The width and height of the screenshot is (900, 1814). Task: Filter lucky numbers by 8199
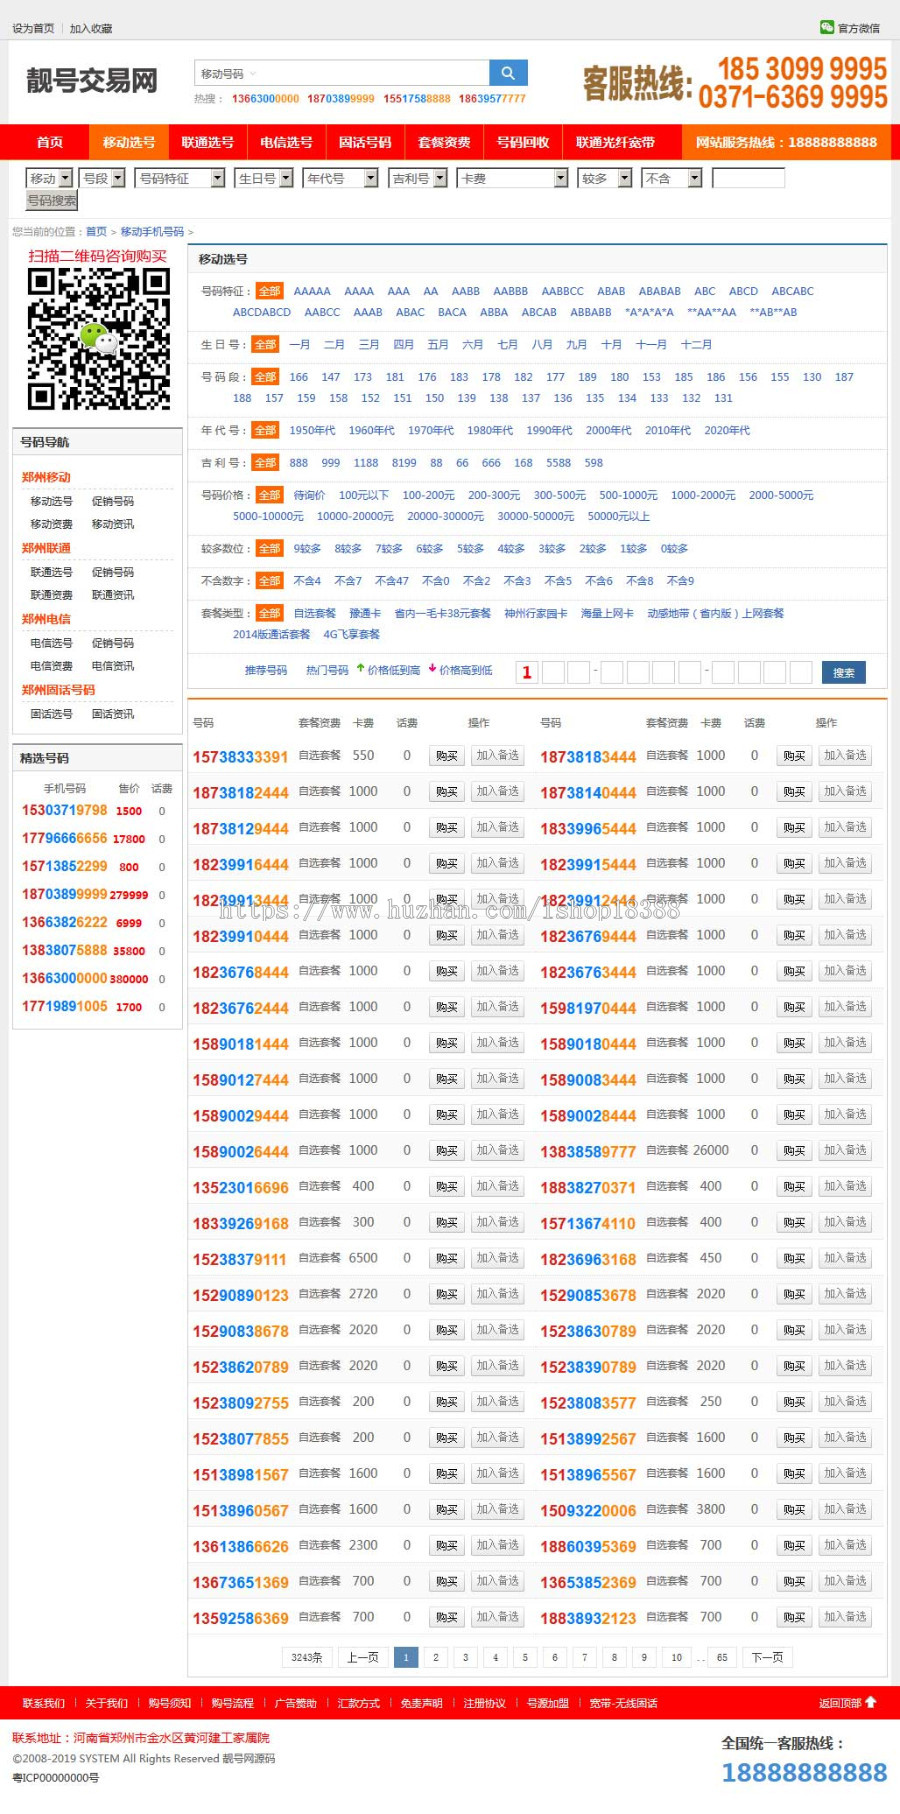click(404, 463)
